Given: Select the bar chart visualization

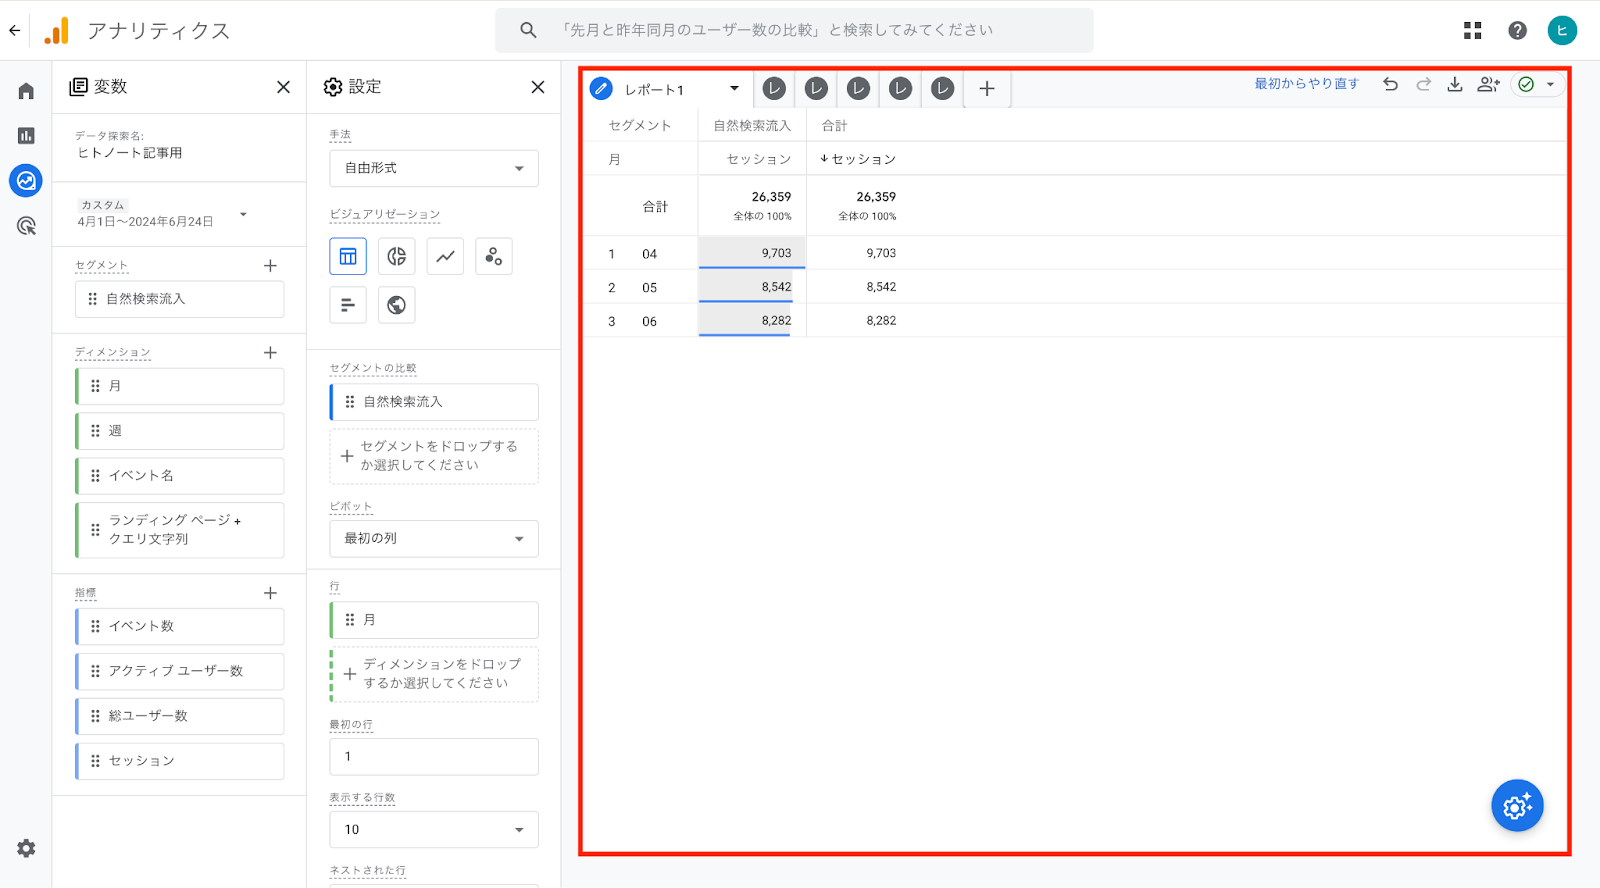Looking at the screenshot, I should (348, 305).
